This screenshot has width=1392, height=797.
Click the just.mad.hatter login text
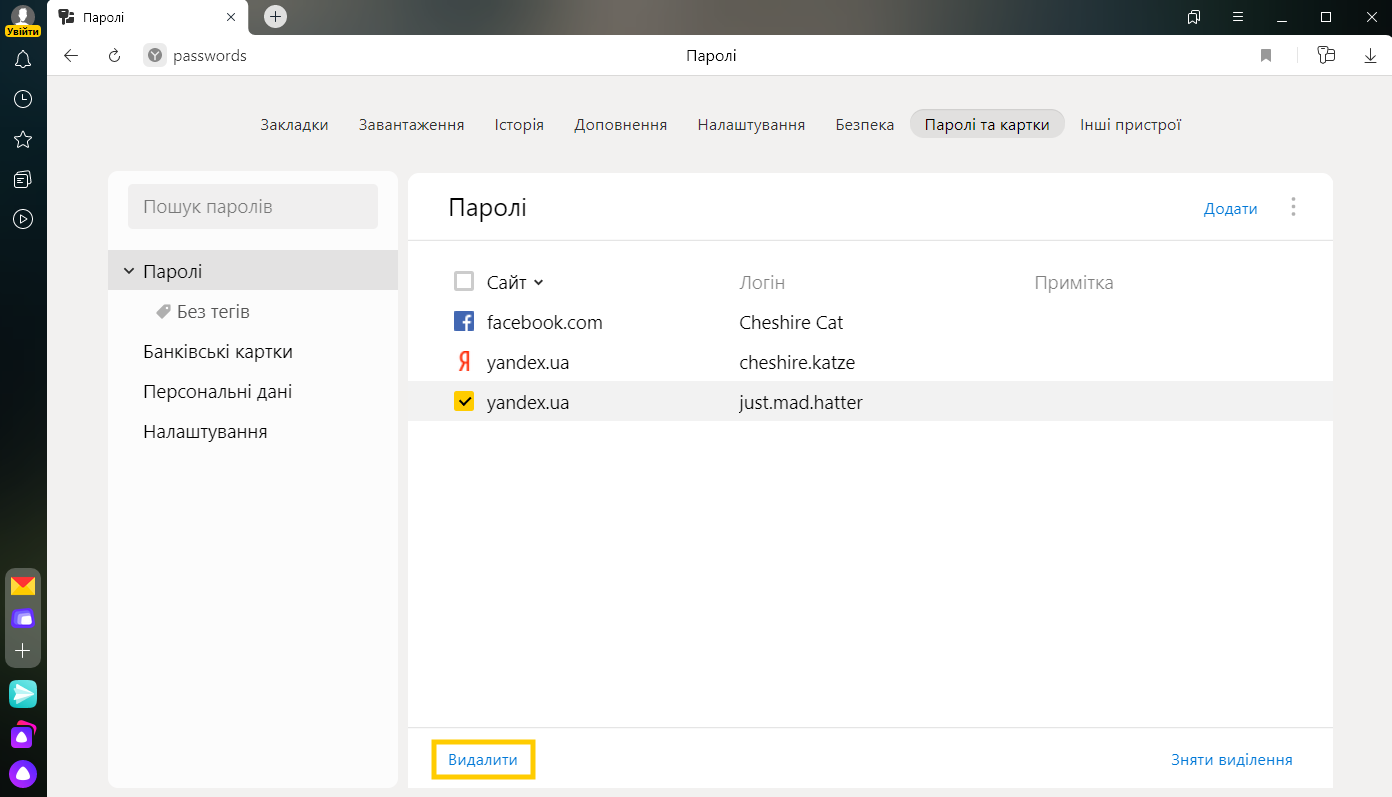(801, 402)
